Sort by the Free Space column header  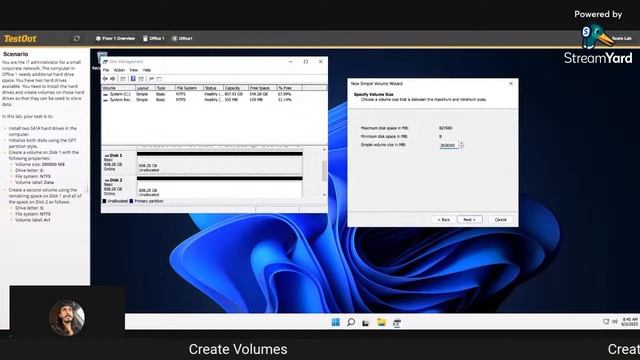click(x=262, y=88)
